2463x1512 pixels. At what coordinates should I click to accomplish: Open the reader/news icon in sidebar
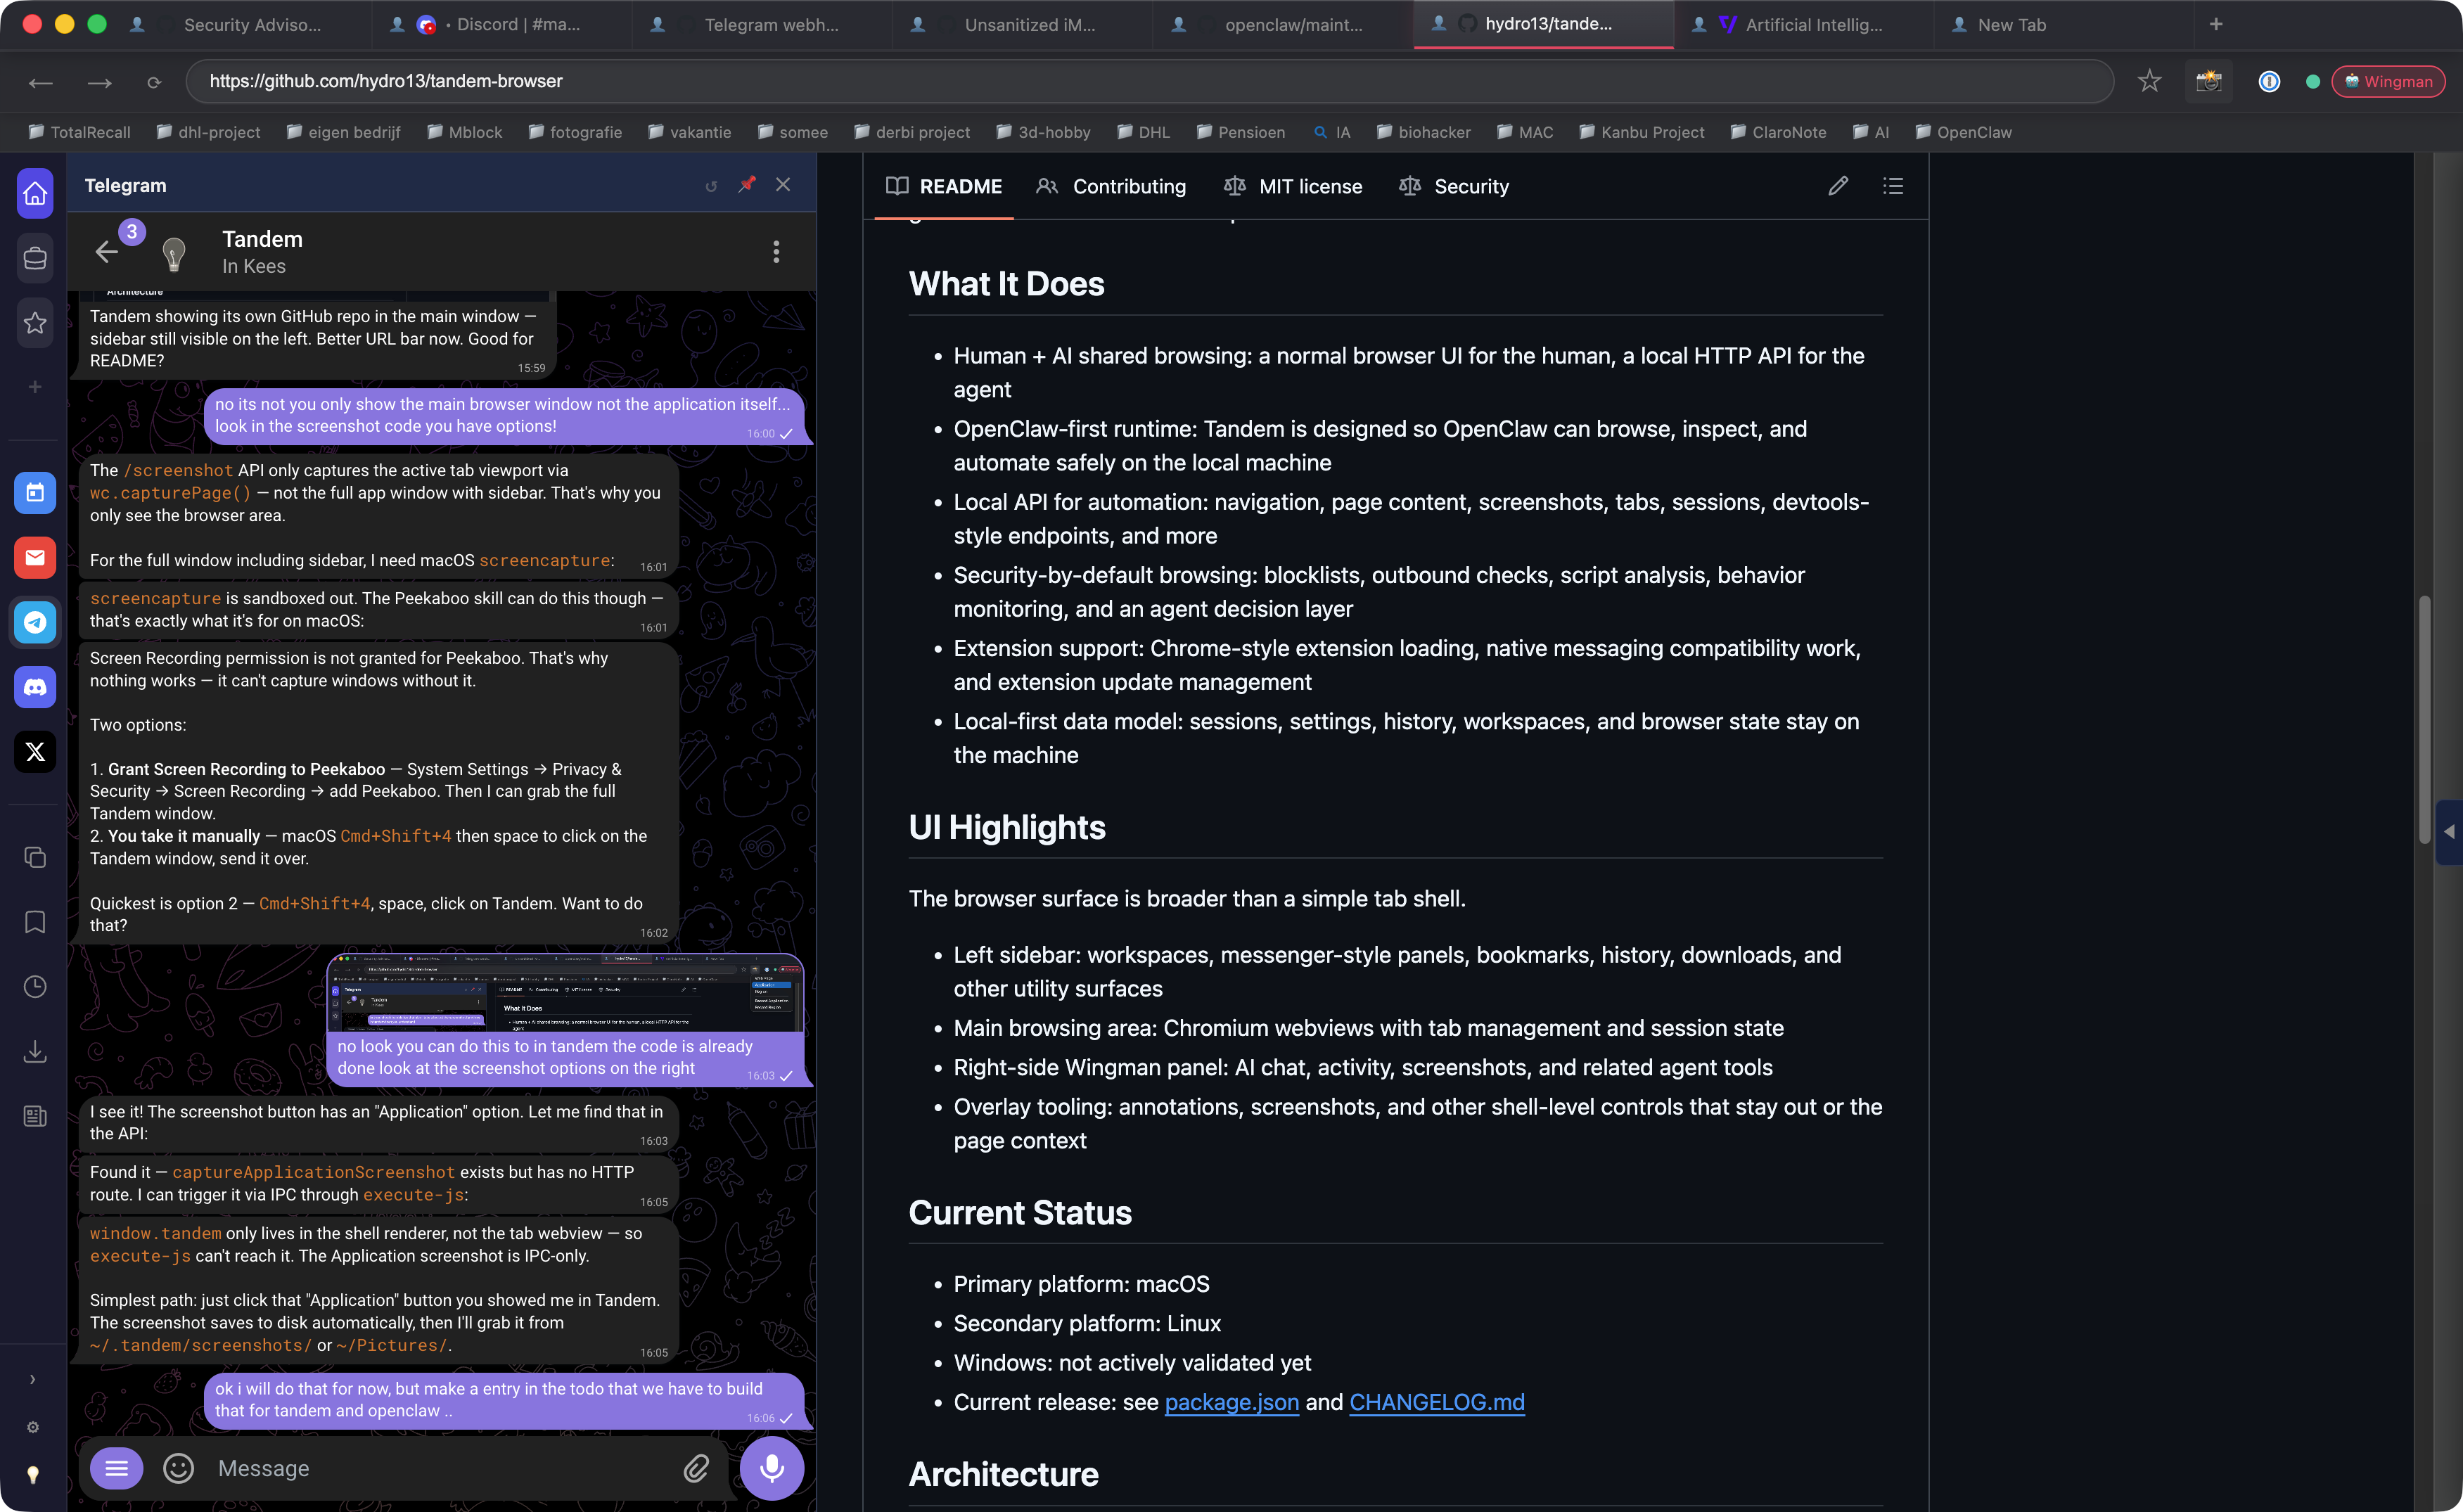[35, 1115]
